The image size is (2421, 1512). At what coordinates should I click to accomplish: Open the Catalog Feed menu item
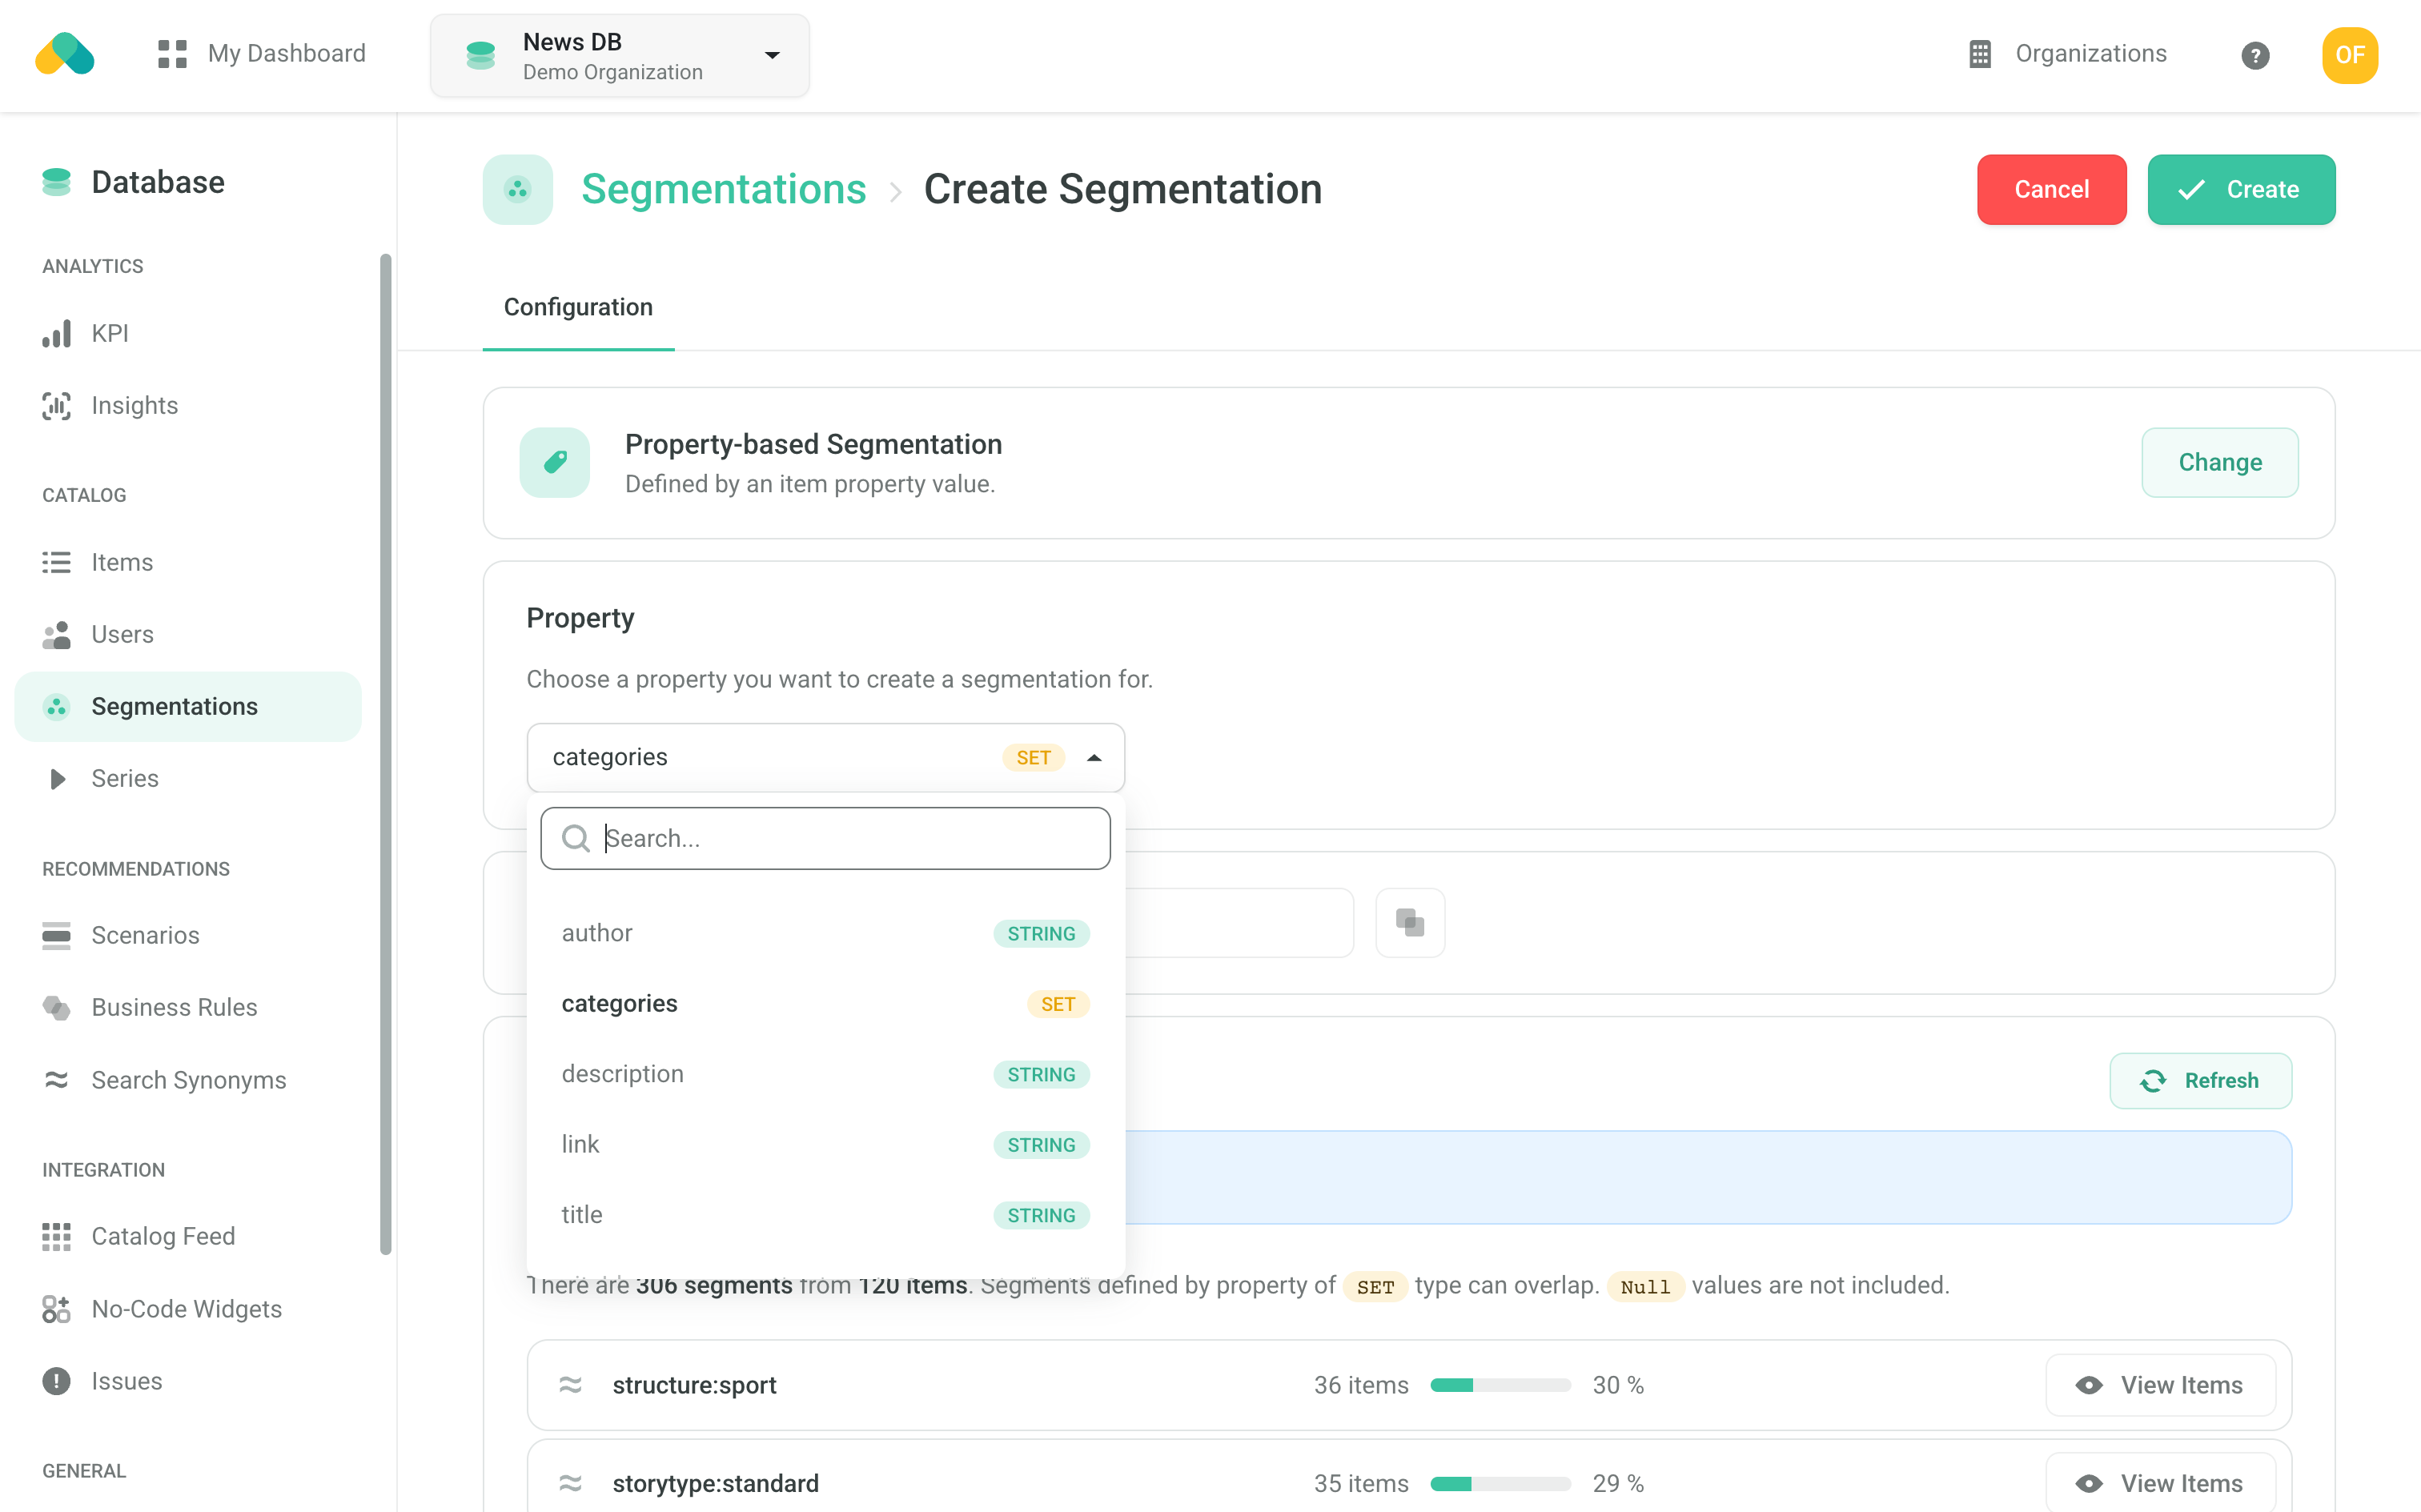(x=188, y=1236)
